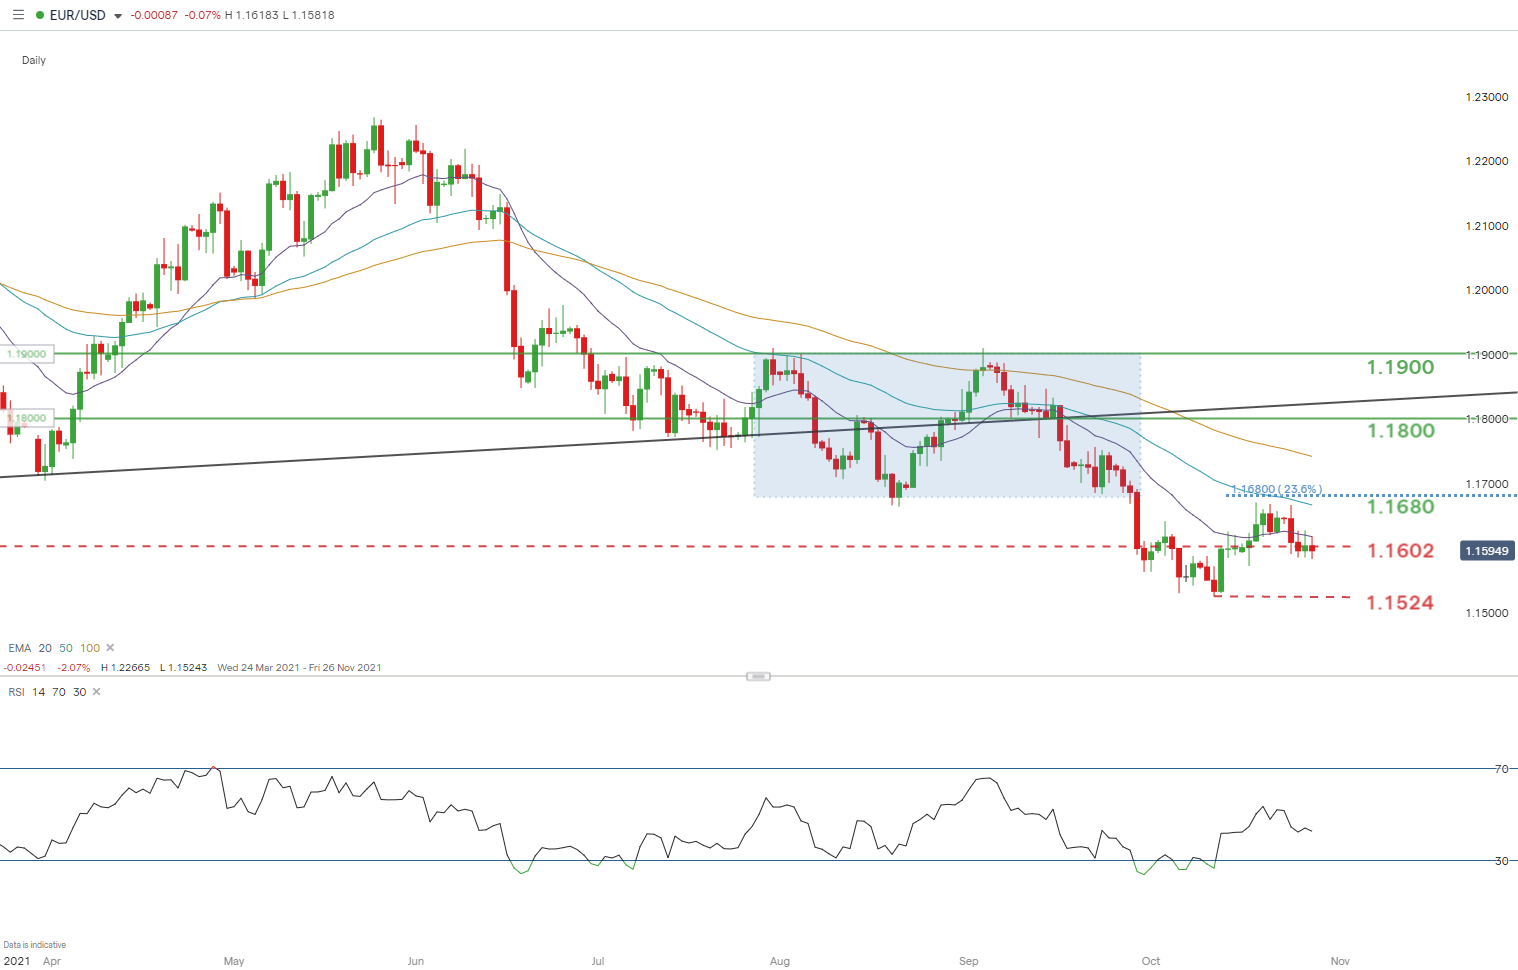This screenshot has width=1518, height=970.
Task: Click the green status dot beside EUR/USD
Action: 40,16
